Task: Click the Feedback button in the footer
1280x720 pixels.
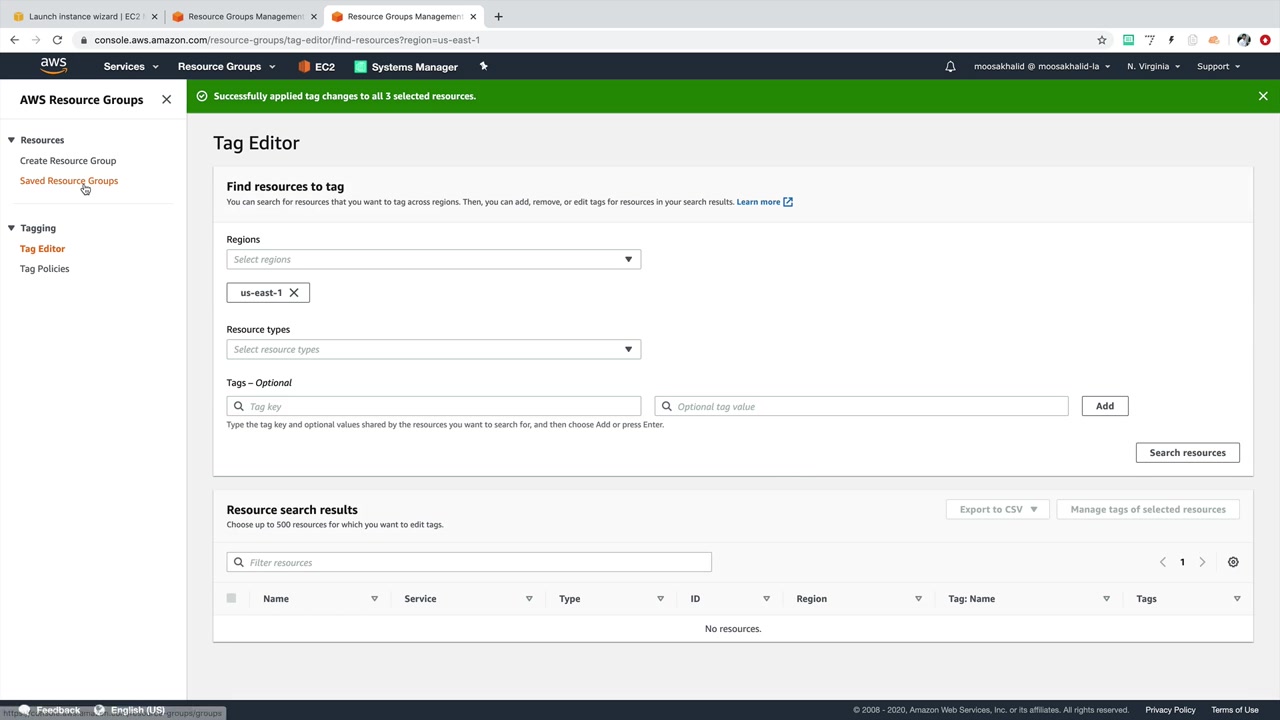Action: [50, 710]
